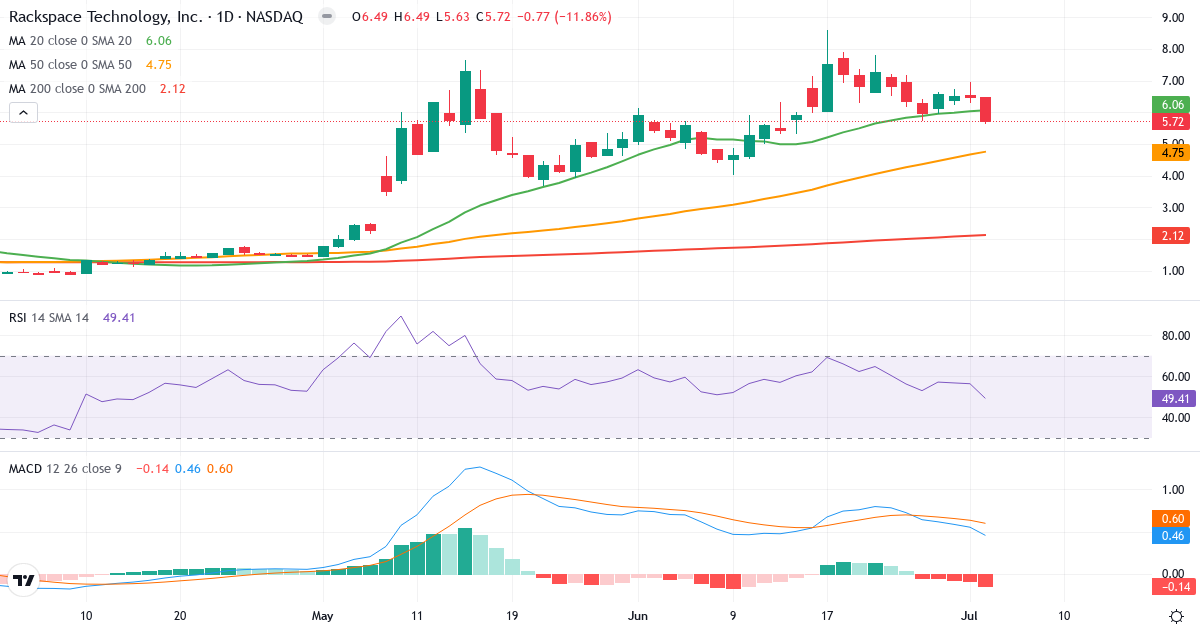The image size is (1200, 630).
Task: Click the orange 0.60 MACD signal label
Action: tap(1169, 518)
